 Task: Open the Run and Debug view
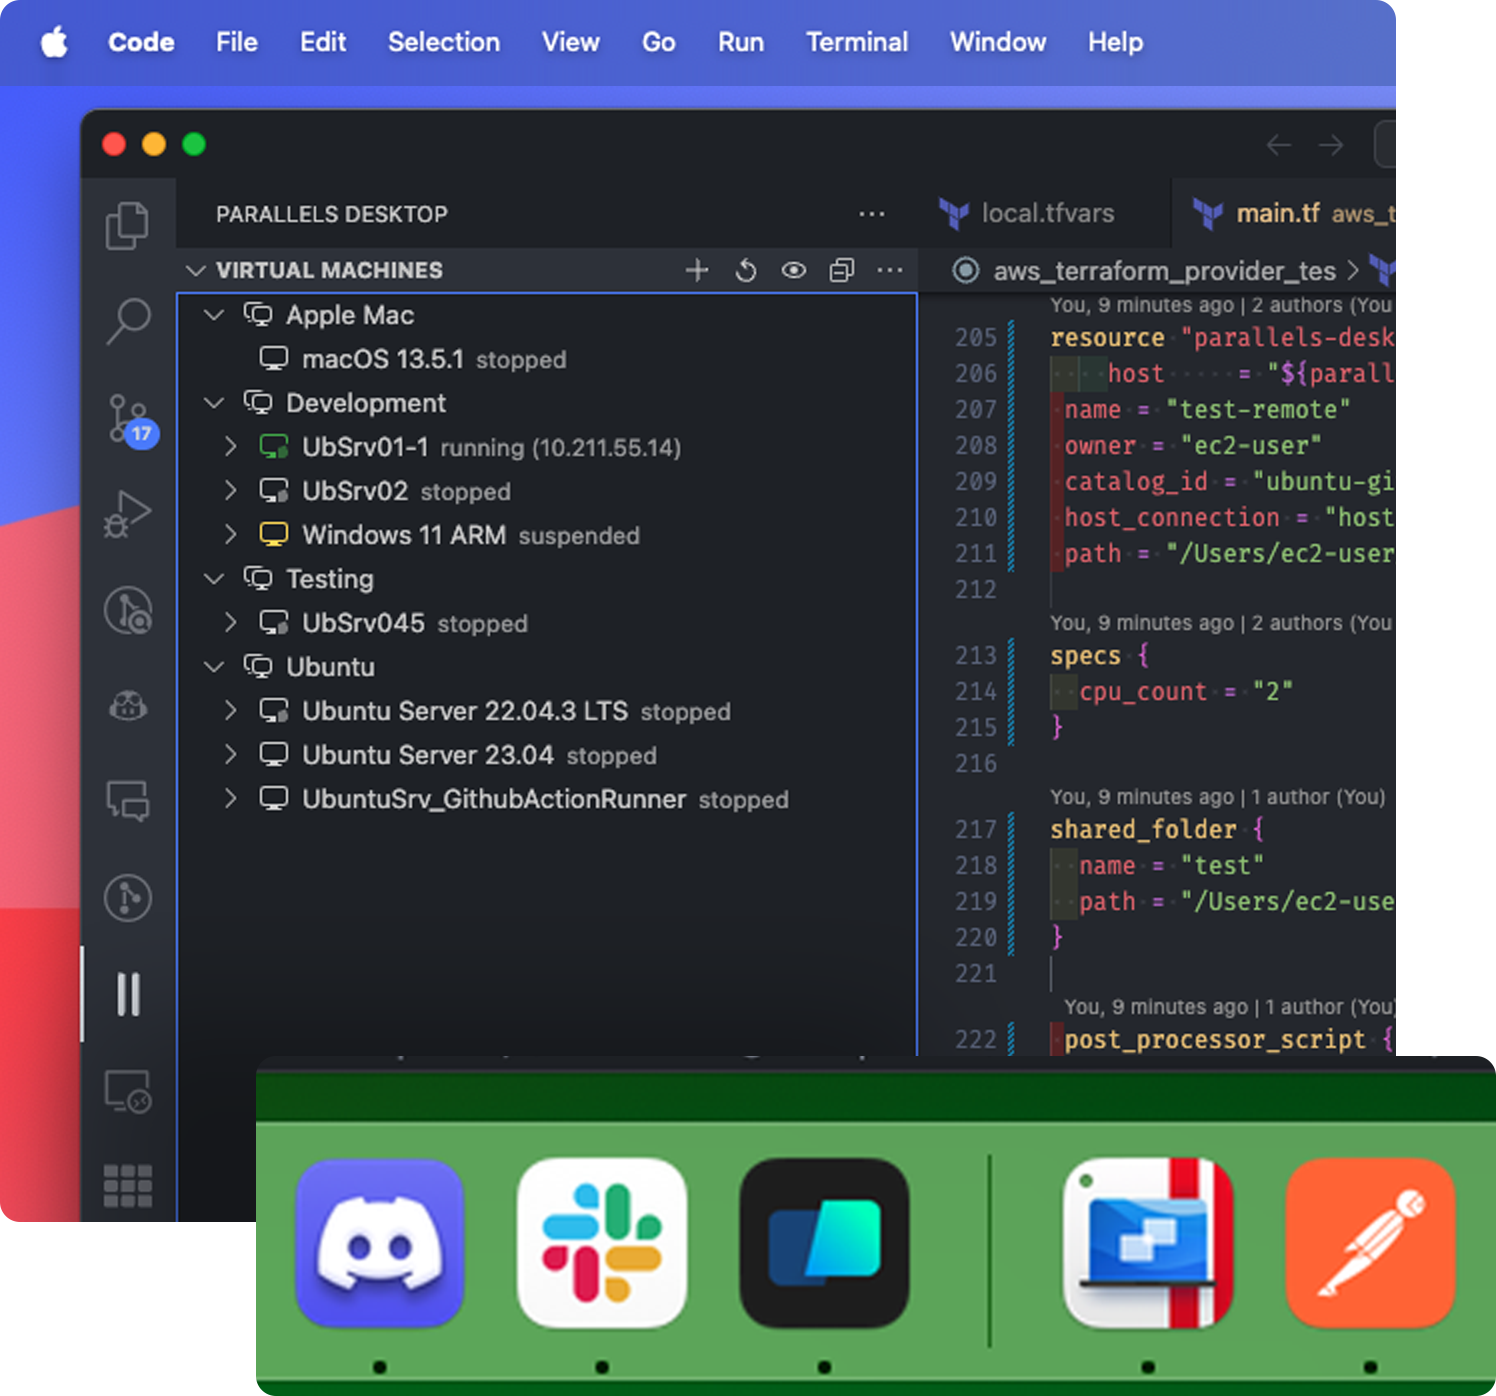point(128,513)
